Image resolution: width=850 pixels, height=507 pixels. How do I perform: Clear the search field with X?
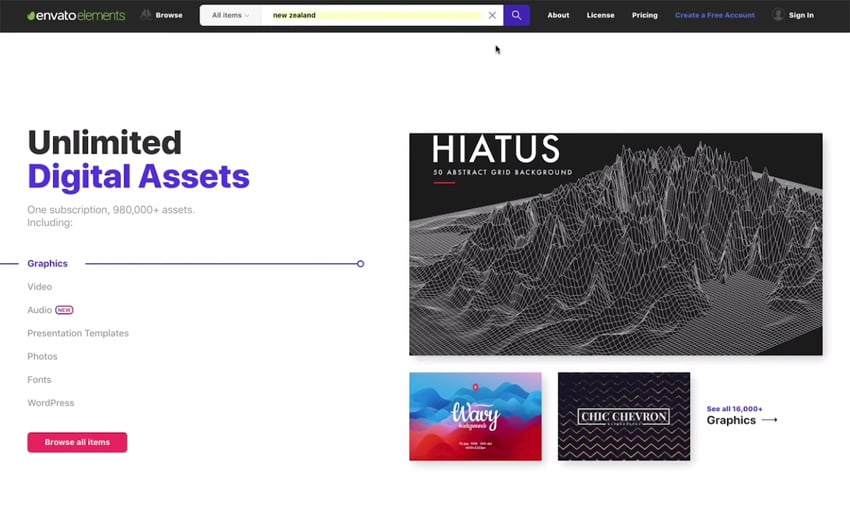(492, 15)
